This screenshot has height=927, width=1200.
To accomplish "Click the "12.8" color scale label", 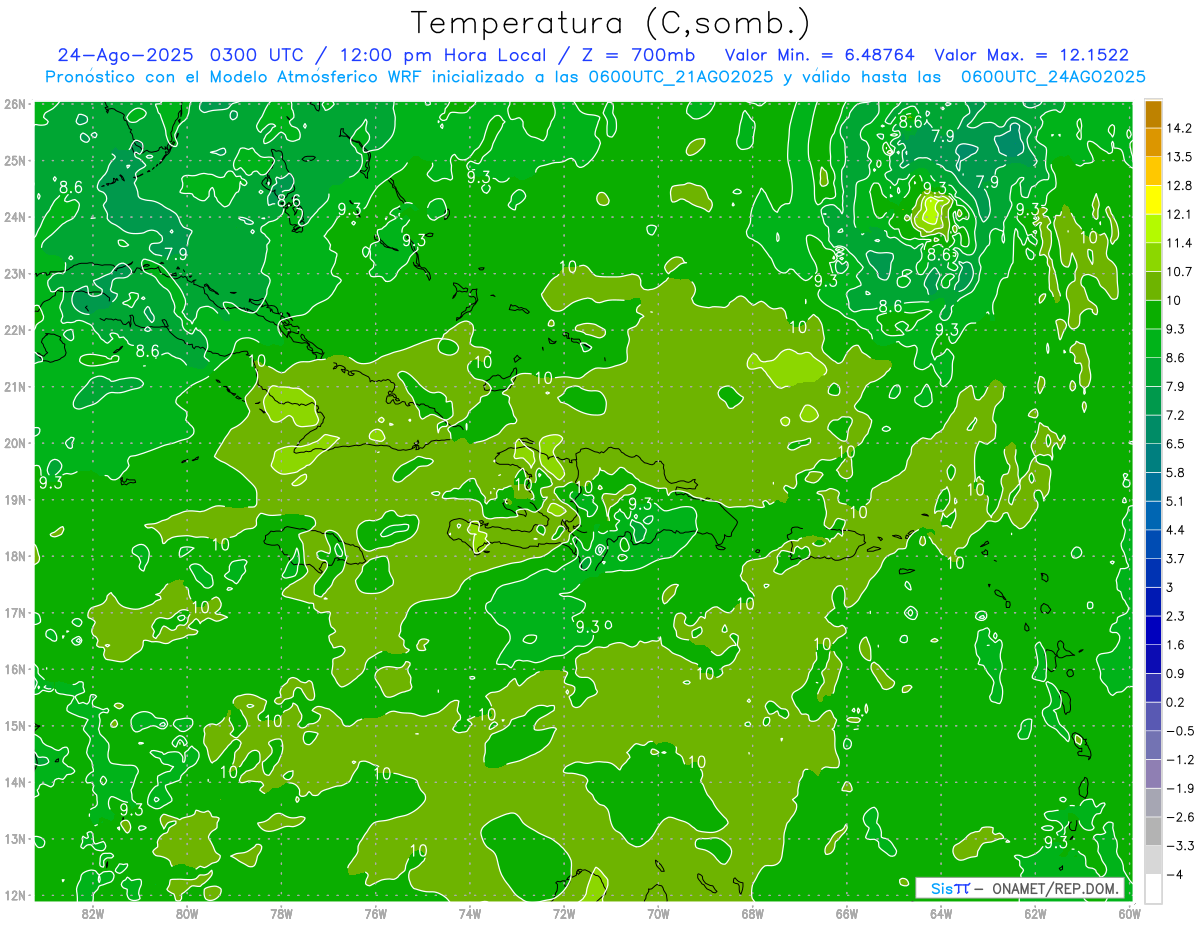I will (1178, 185).
